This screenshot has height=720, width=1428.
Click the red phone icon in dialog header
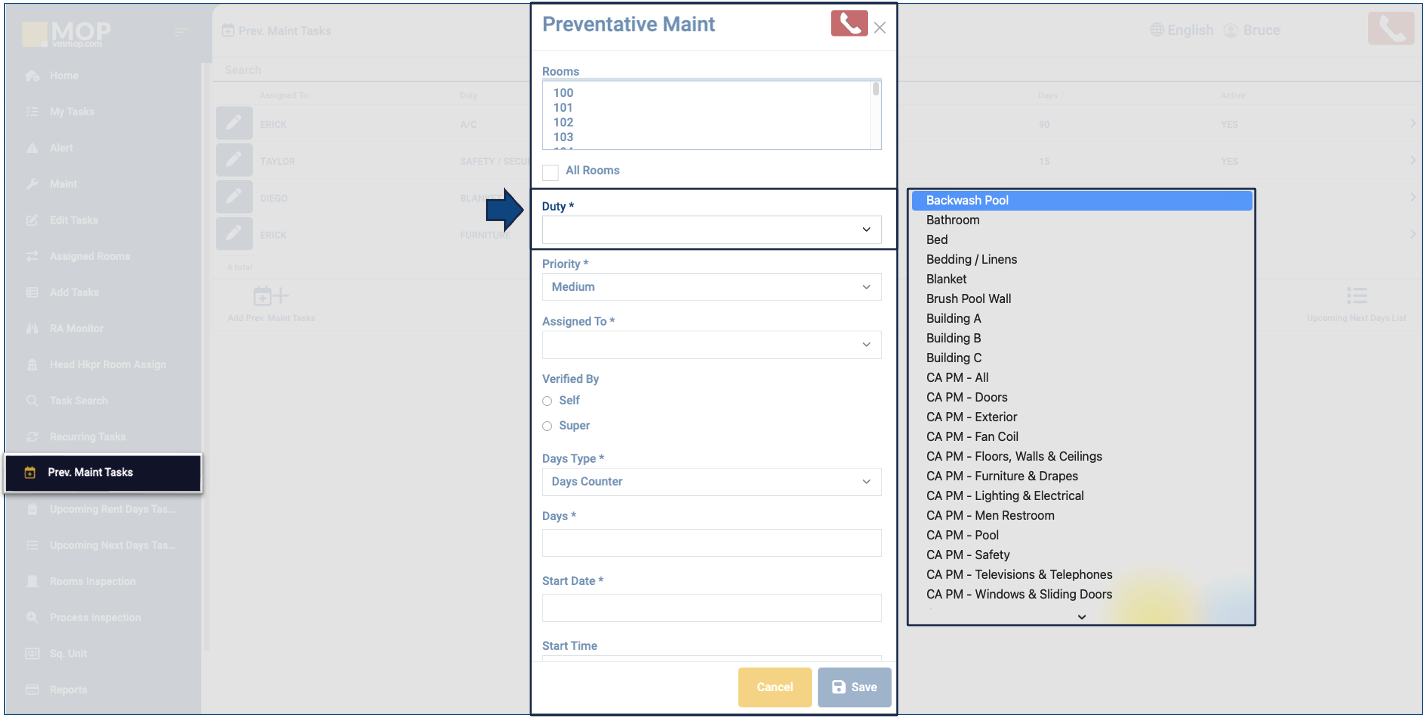click(848, 24)
